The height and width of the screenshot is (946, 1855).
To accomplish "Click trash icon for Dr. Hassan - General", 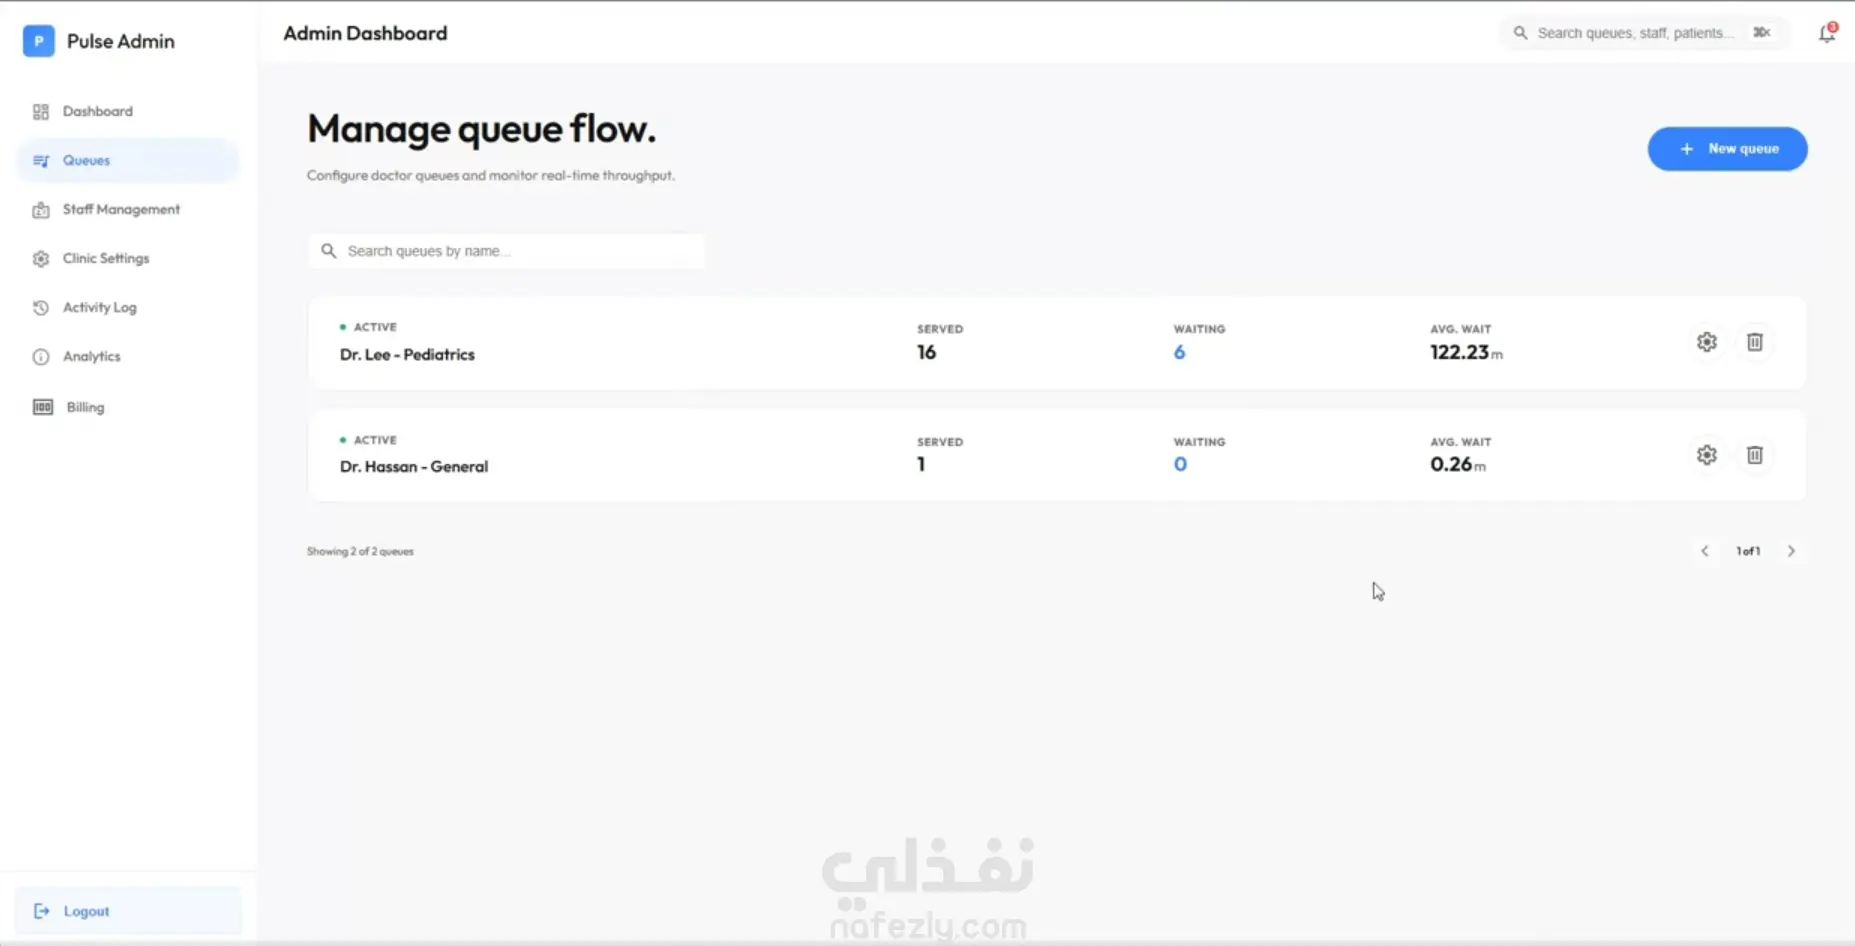I will (1754, 455).
